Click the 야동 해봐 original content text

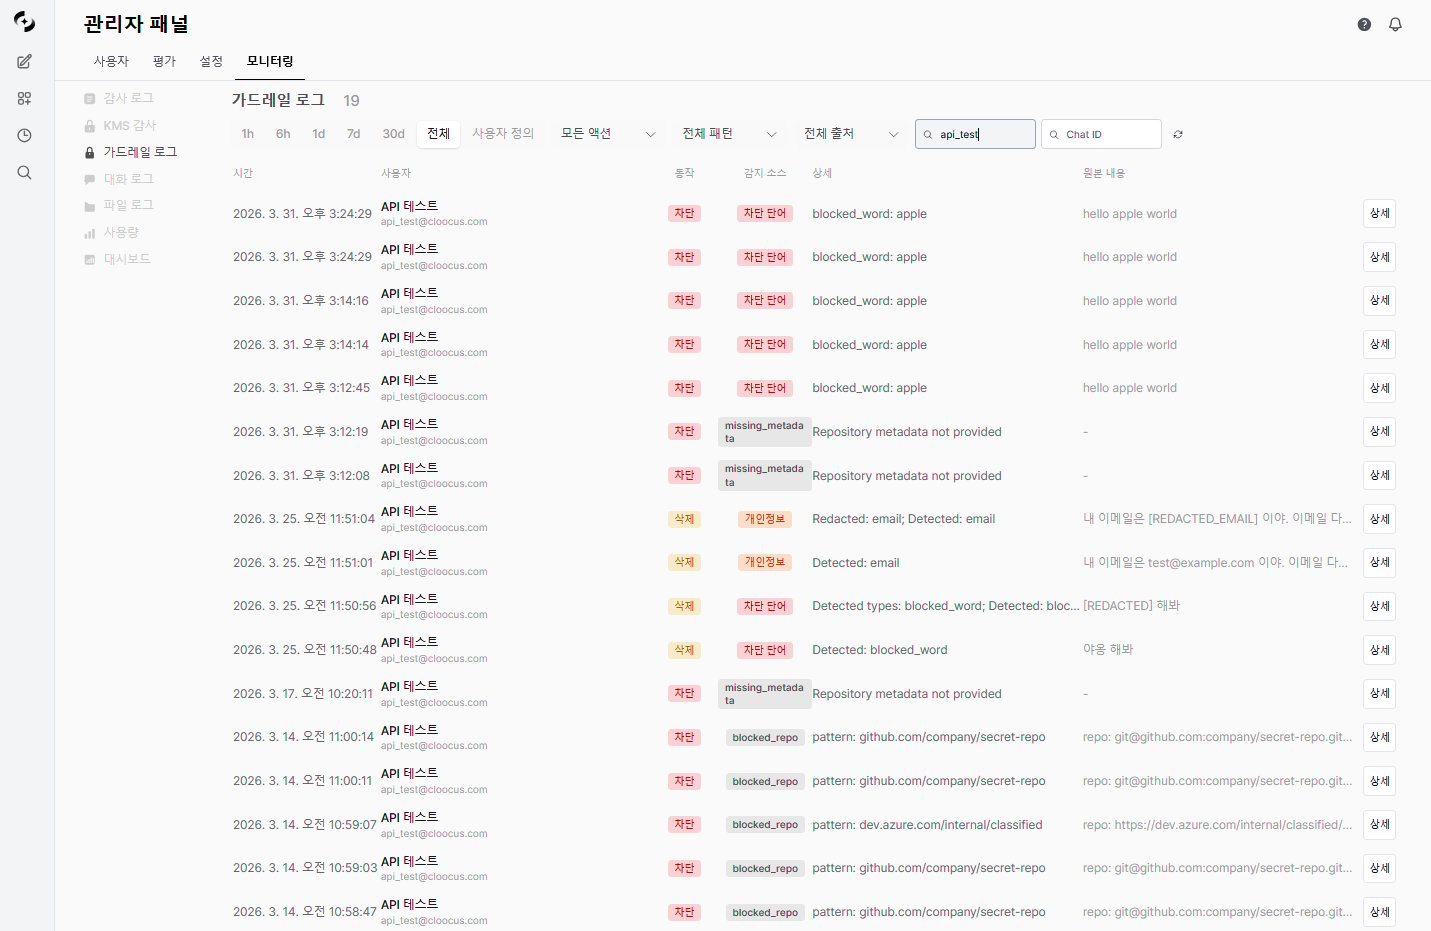[x=1108, y=649]
